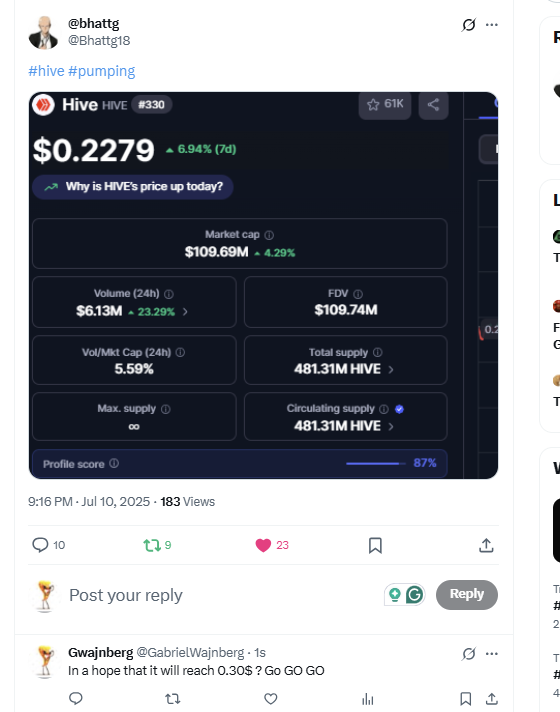View analytics for Gwajnberg's reply
560x712 pixels.
pos(368,699)
